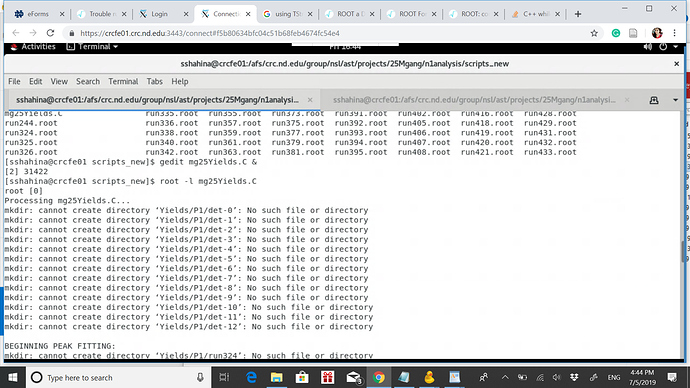Click the GNOME power icon
Image resolution: width=690 pixels, height=388 pixels.
(663, 47)
